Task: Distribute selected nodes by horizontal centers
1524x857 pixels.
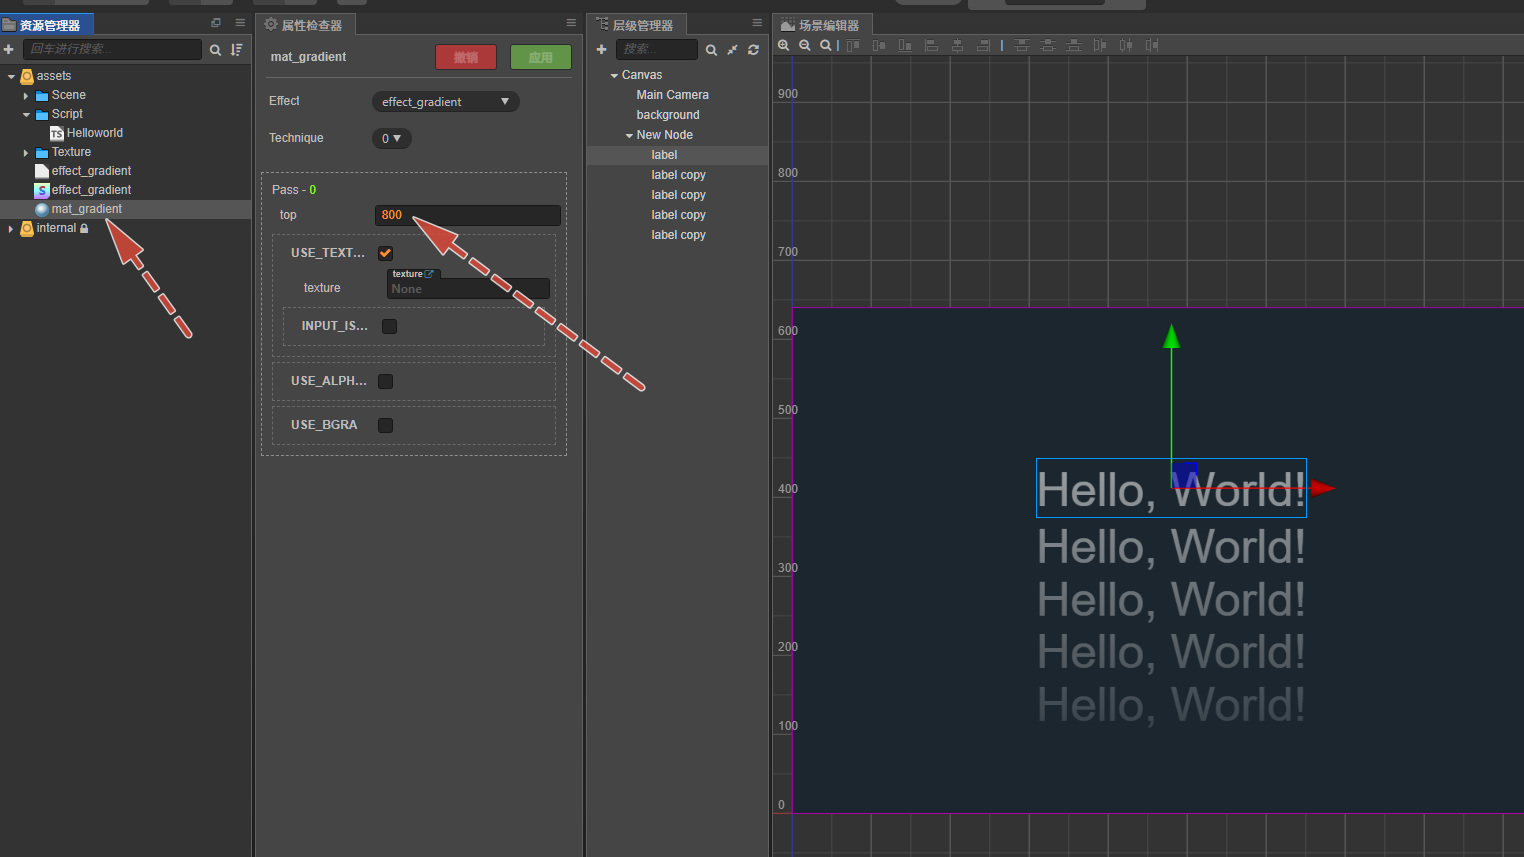Action: pyautogui.click(x=1126, y=46)
